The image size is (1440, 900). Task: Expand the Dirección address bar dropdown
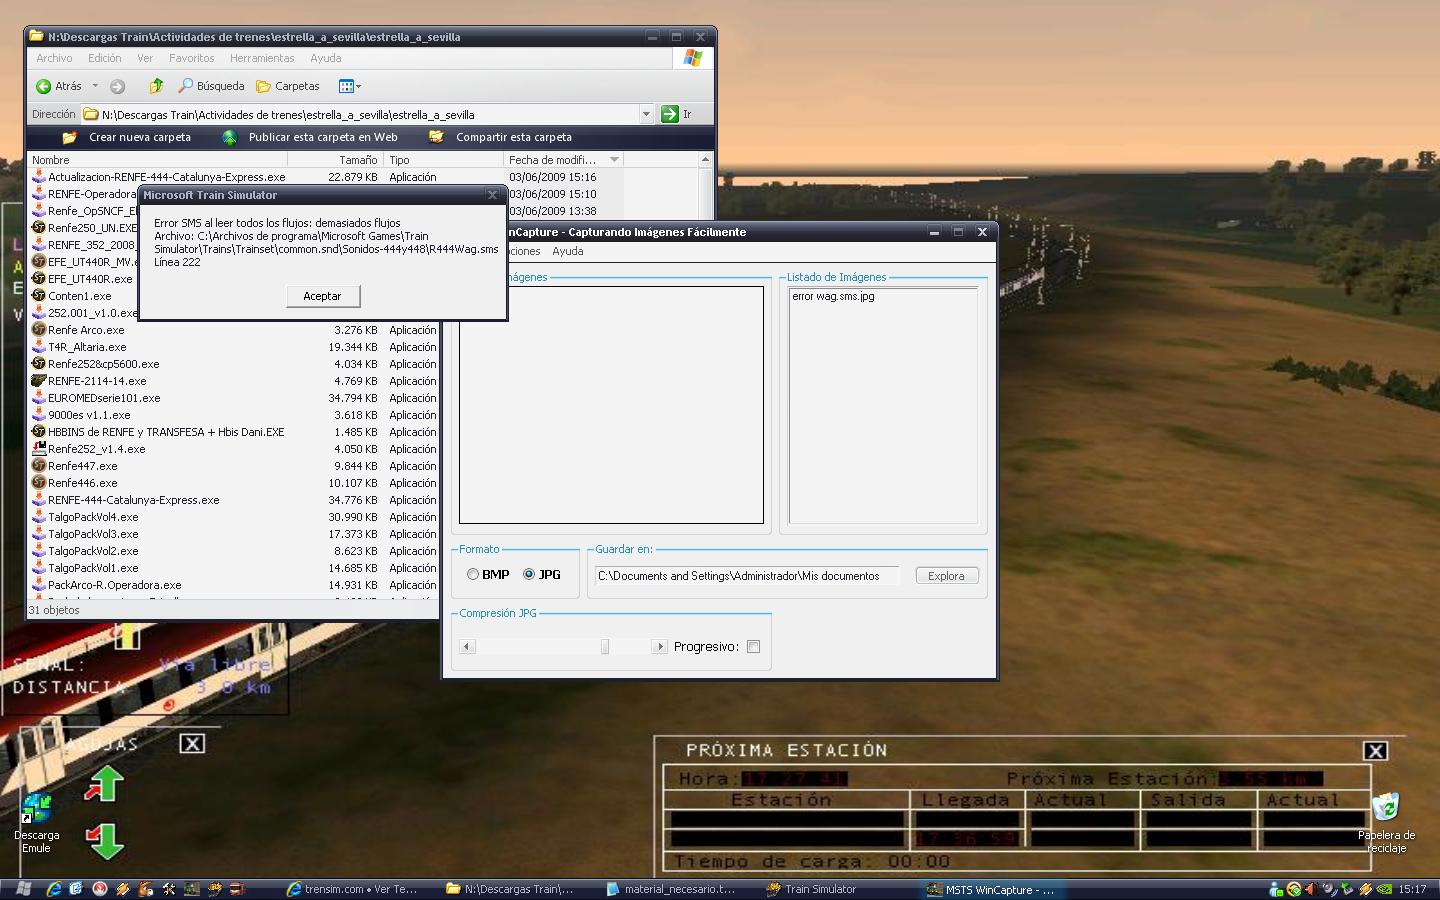pyautogui.click(x=645, y=114)
